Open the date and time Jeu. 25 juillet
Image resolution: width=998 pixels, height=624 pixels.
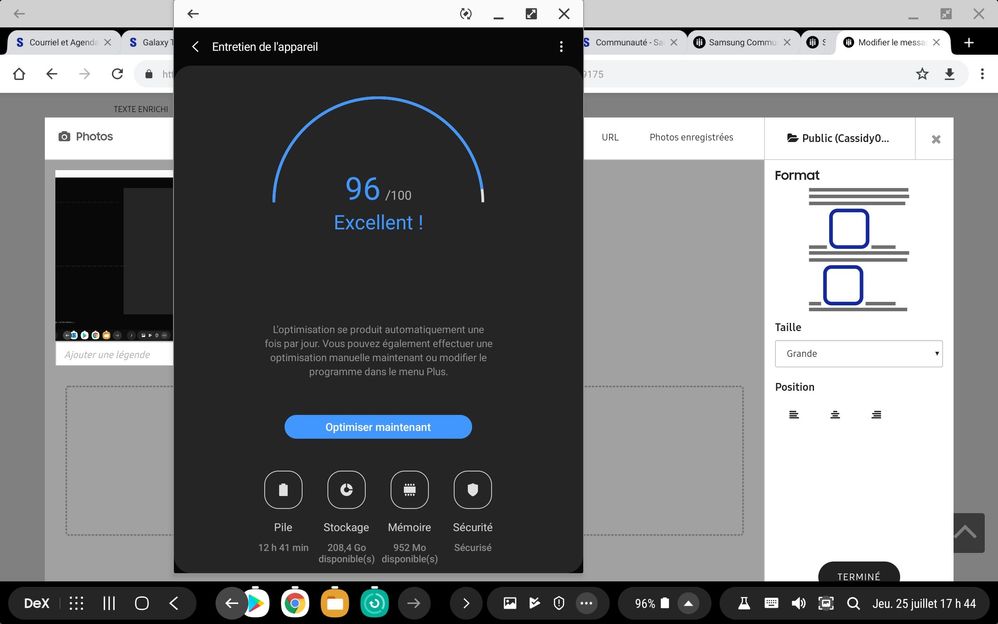pos(924,603)
